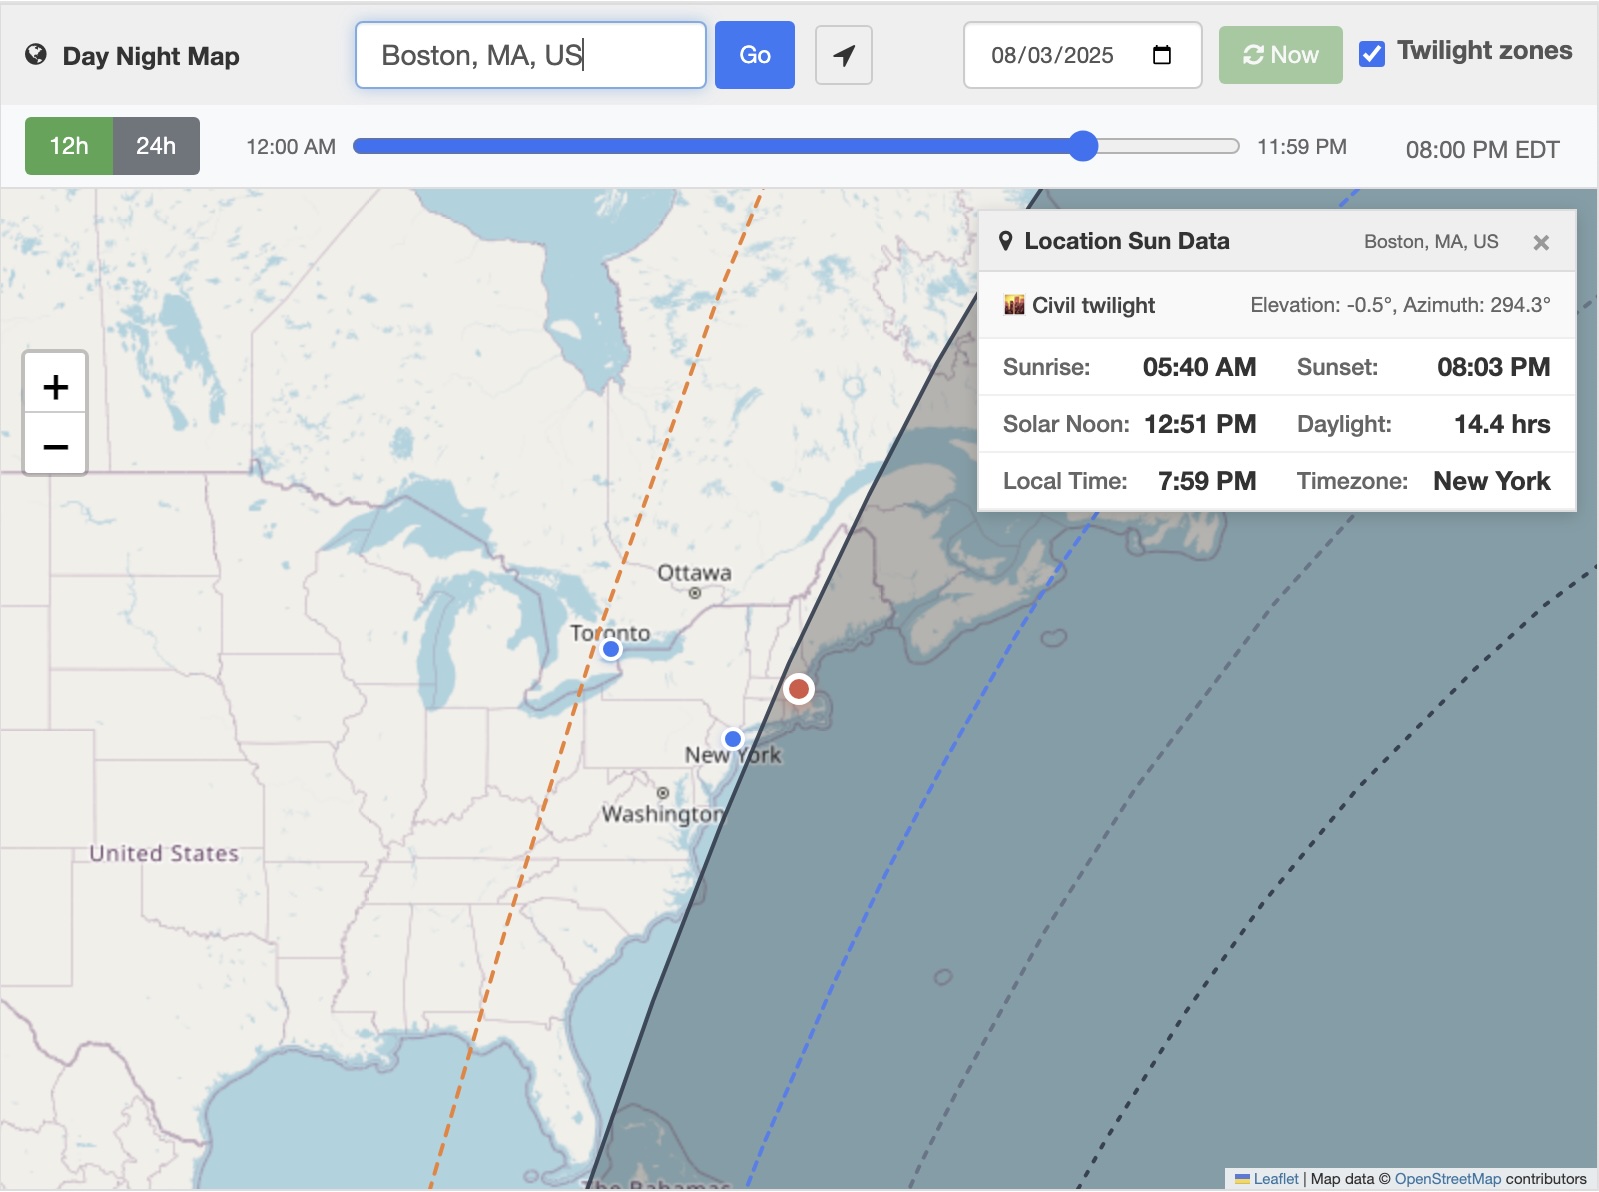Viewport: 1599px width, 1192px height.
Task: Click the Day Night Map title
Action: [x=151, y=56]
